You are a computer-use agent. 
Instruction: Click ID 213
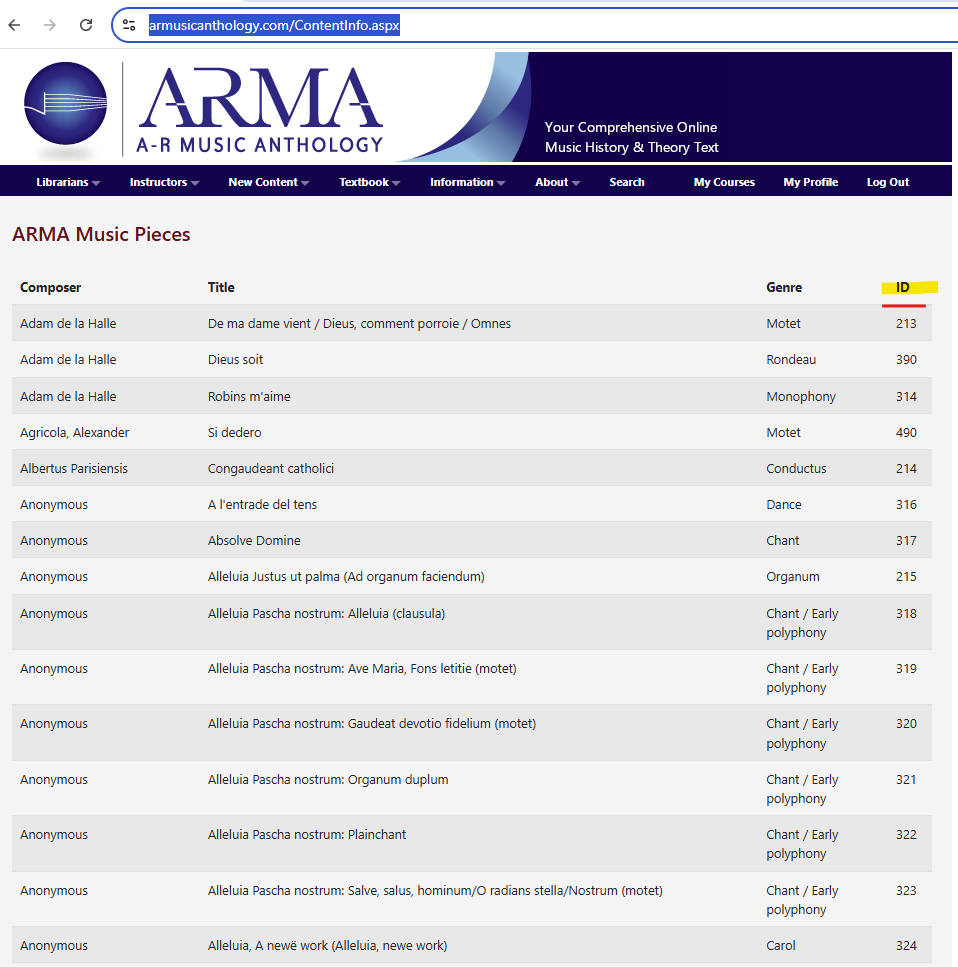click(906, 324)
